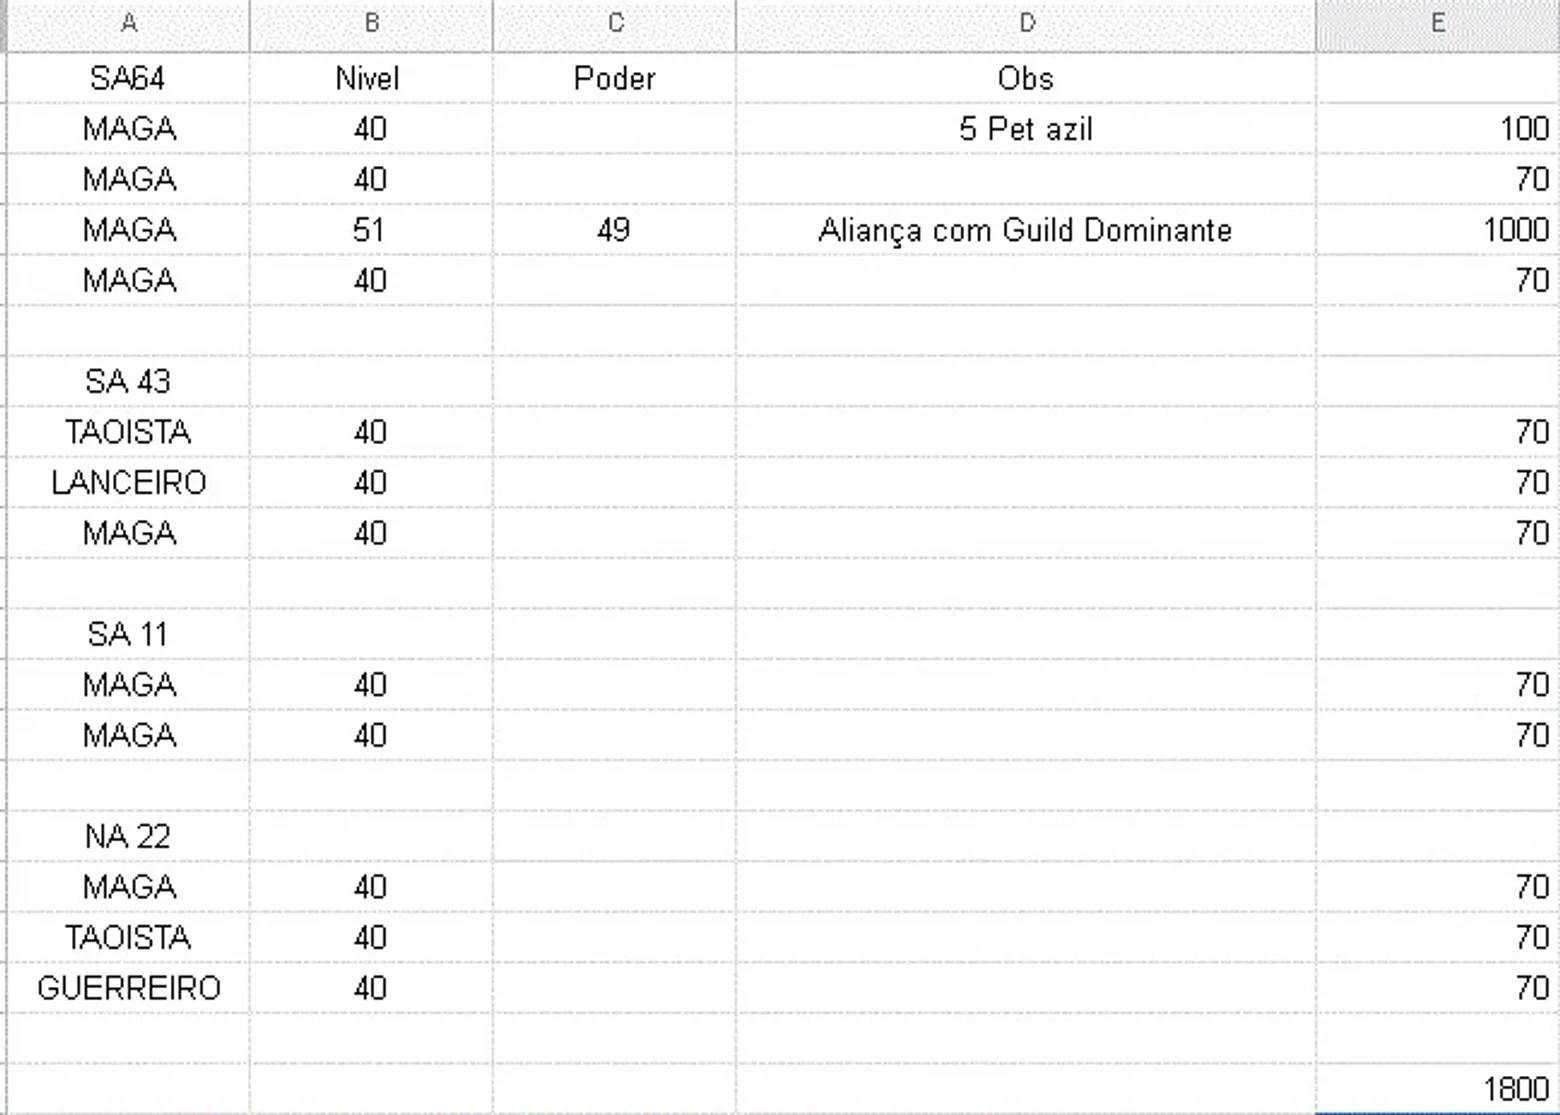Select column B header
This screenshot has height=1115, width=1560.
(371, 25)
